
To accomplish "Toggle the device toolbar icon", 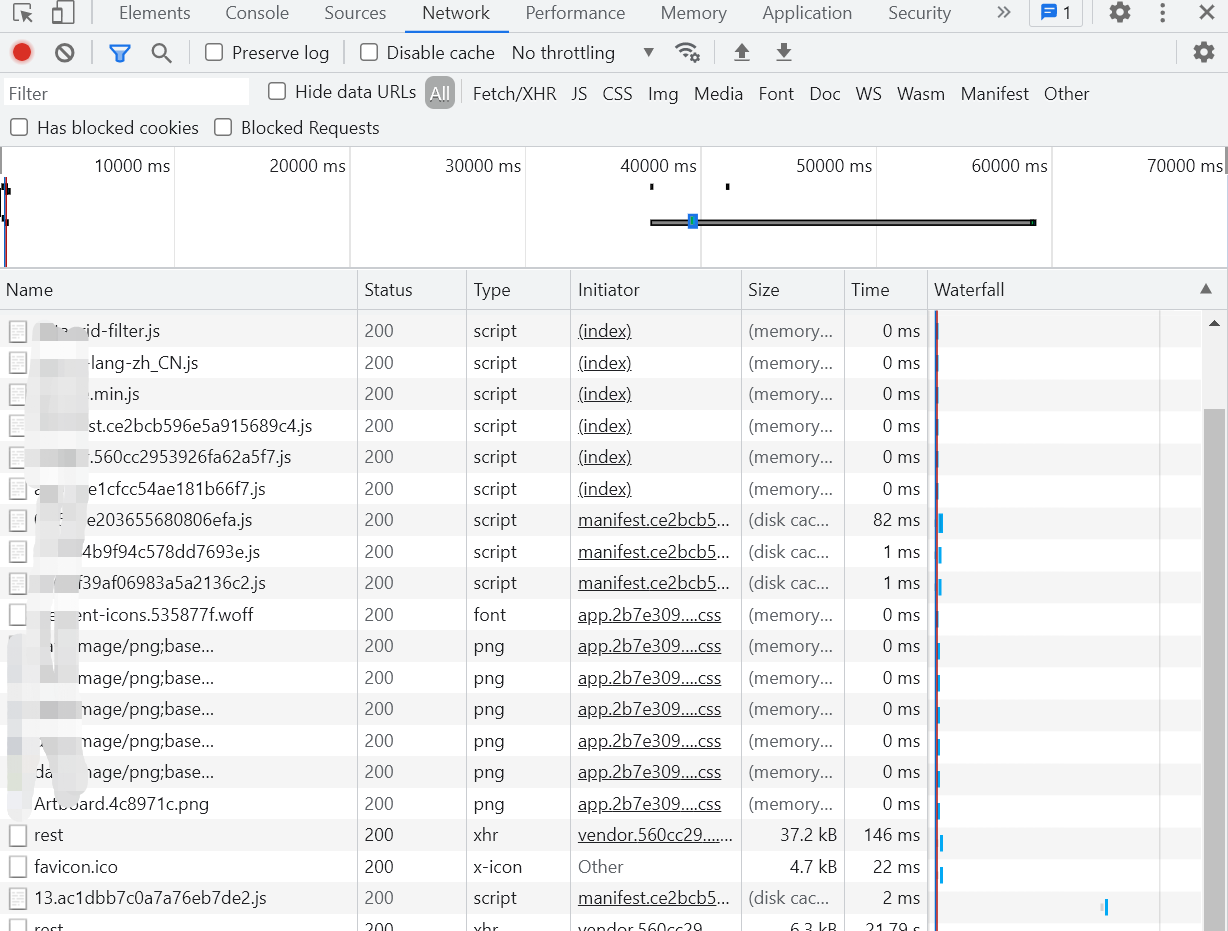I will 63,13.
